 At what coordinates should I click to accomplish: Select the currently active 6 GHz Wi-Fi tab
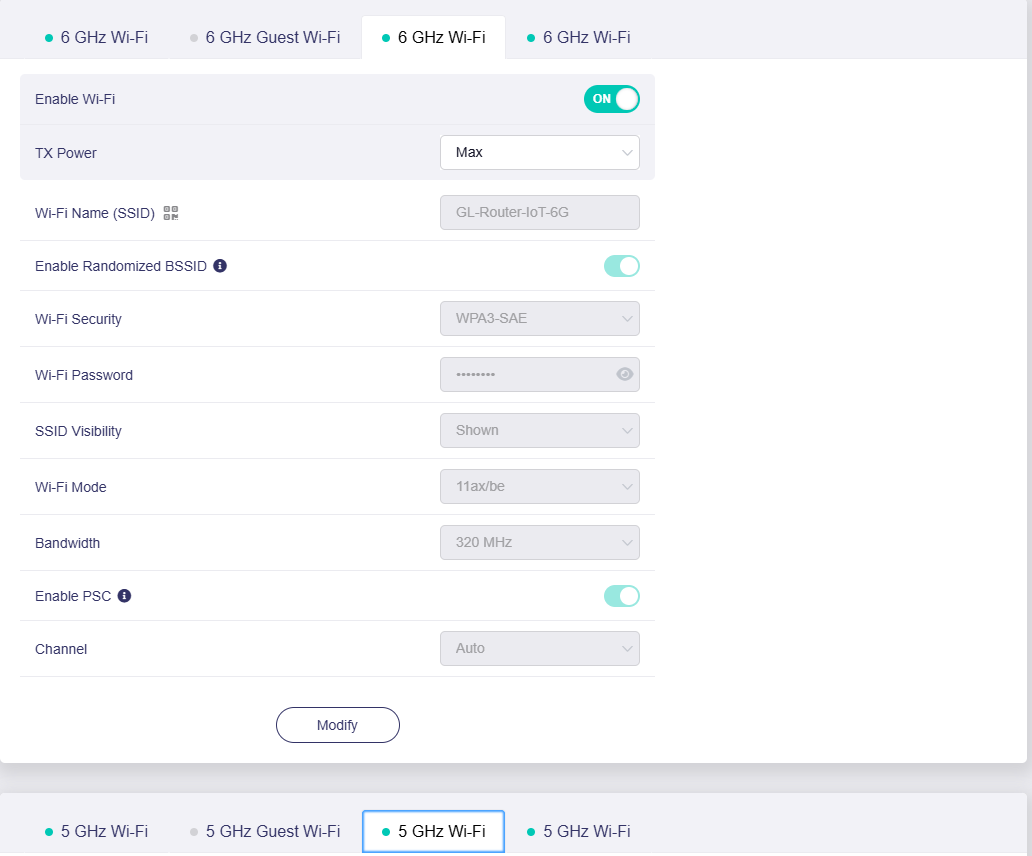click(433, 38)
